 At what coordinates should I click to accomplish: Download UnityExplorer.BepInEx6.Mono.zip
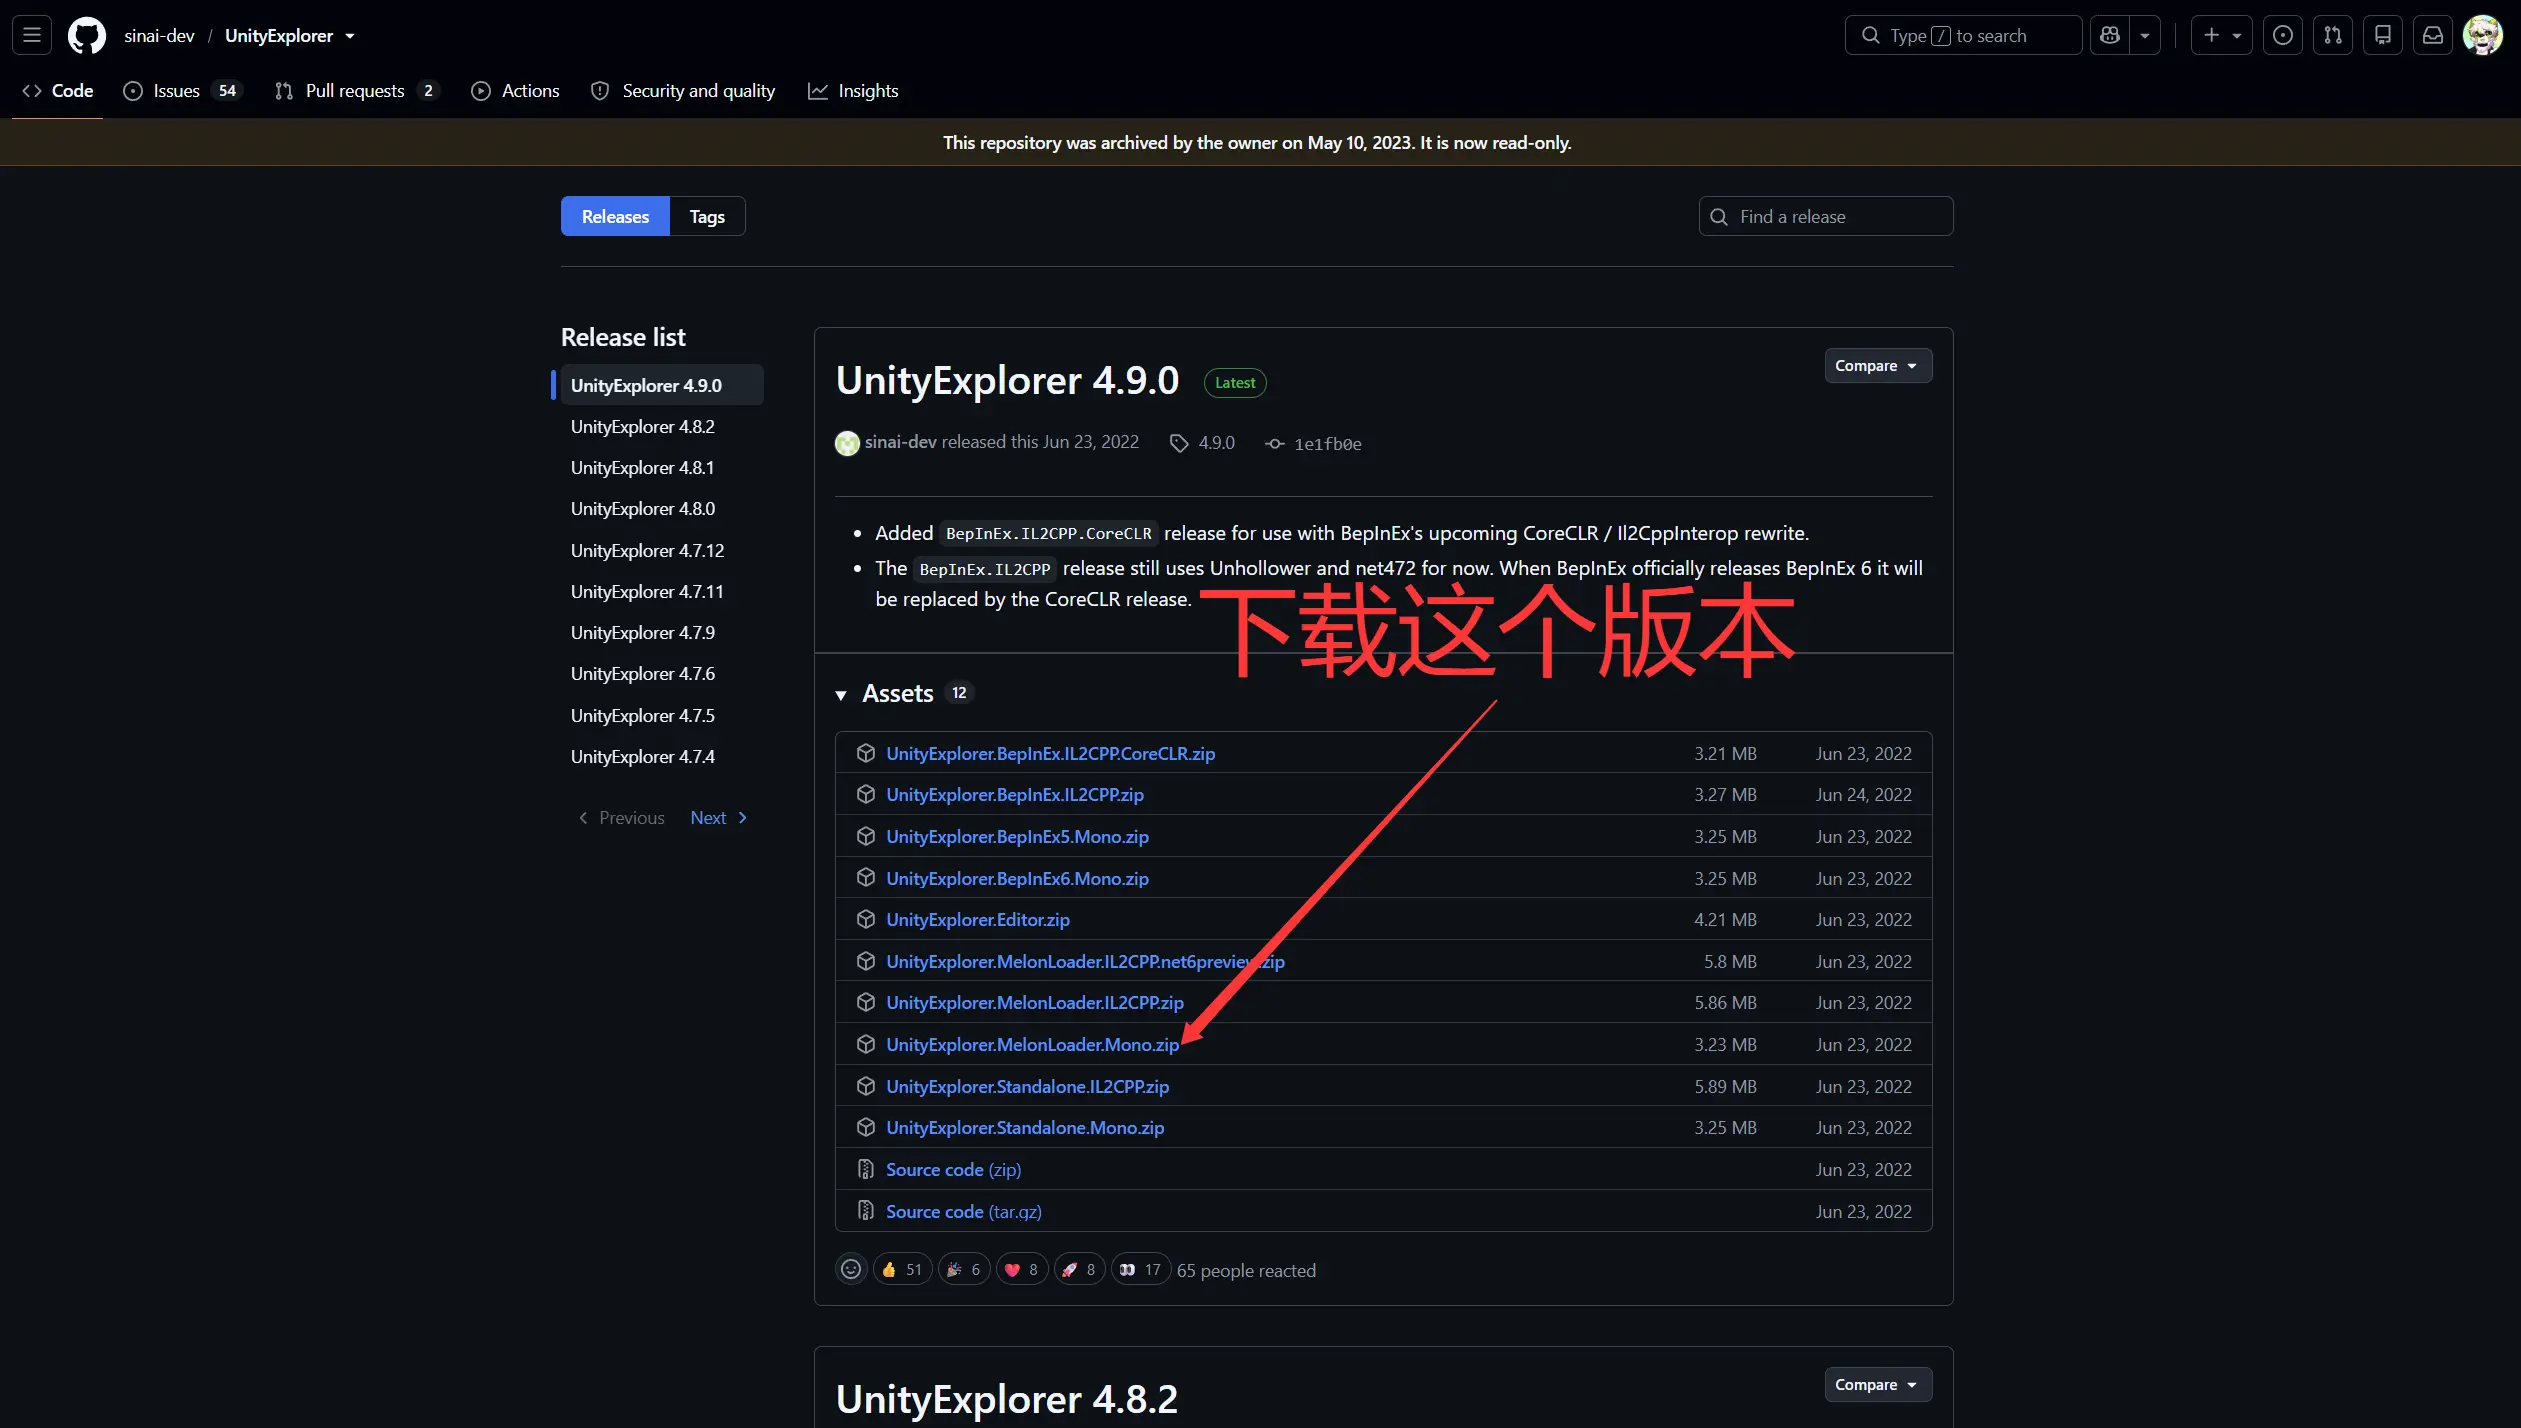click(1017, 879)
